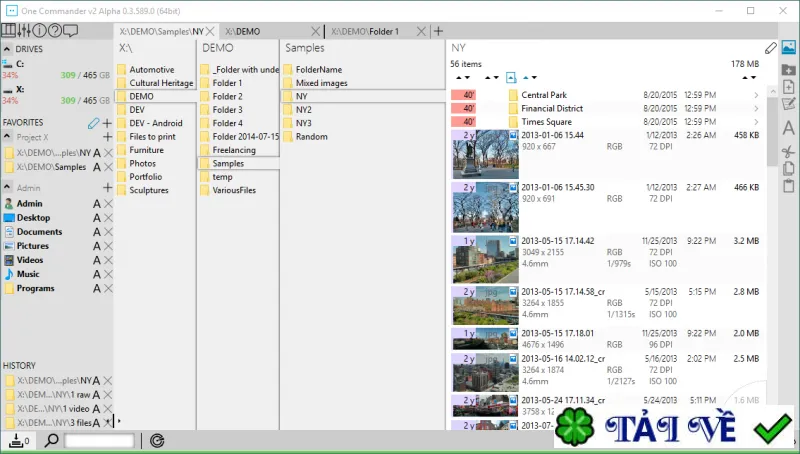Viewport: 800px width, 454px height.
Task: Switch to X:\DEMO\Samples\NY tab
Action: coord(161,32)
